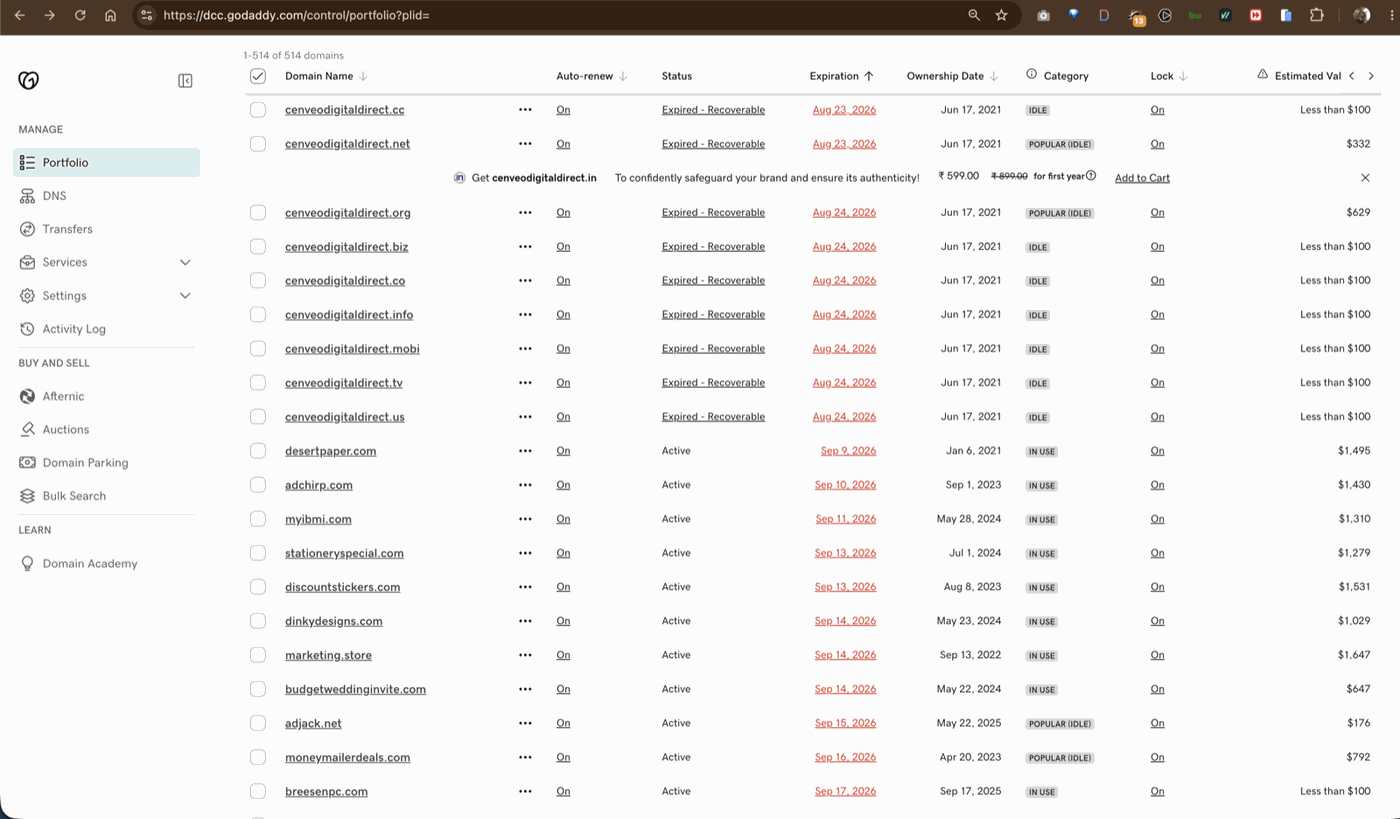Screen dimensions: 1400x819
Task: Click the Estimated Value warning icon
Action: click(1263, 75)
